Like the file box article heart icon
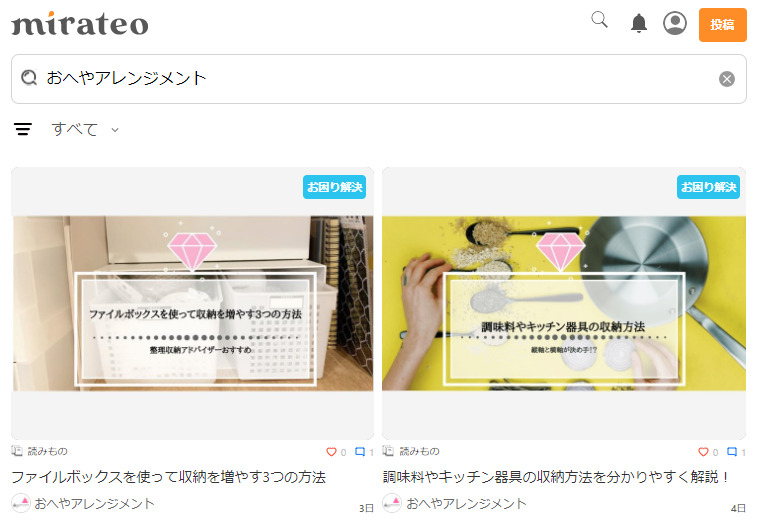The height and width of the screenshot is (532, 761). (x=331, y=452)
